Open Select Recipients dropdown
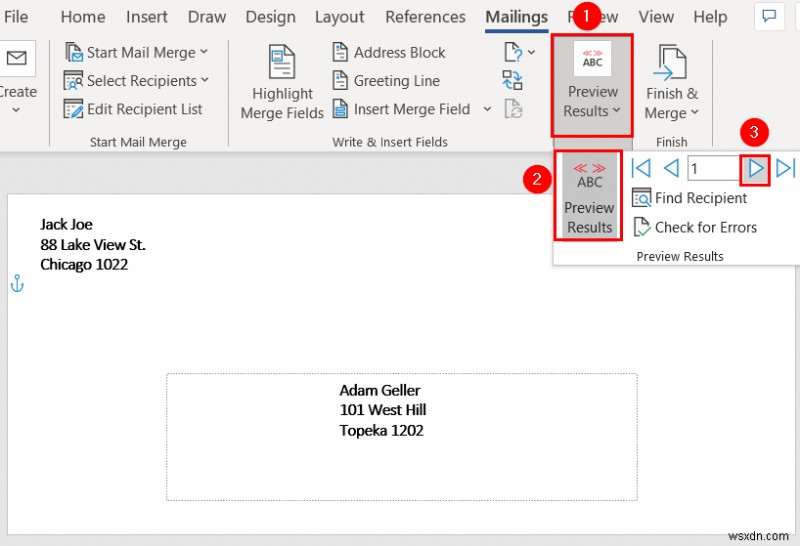The width and height of the screenshot is (800, 546). click(x=136, y=81)
